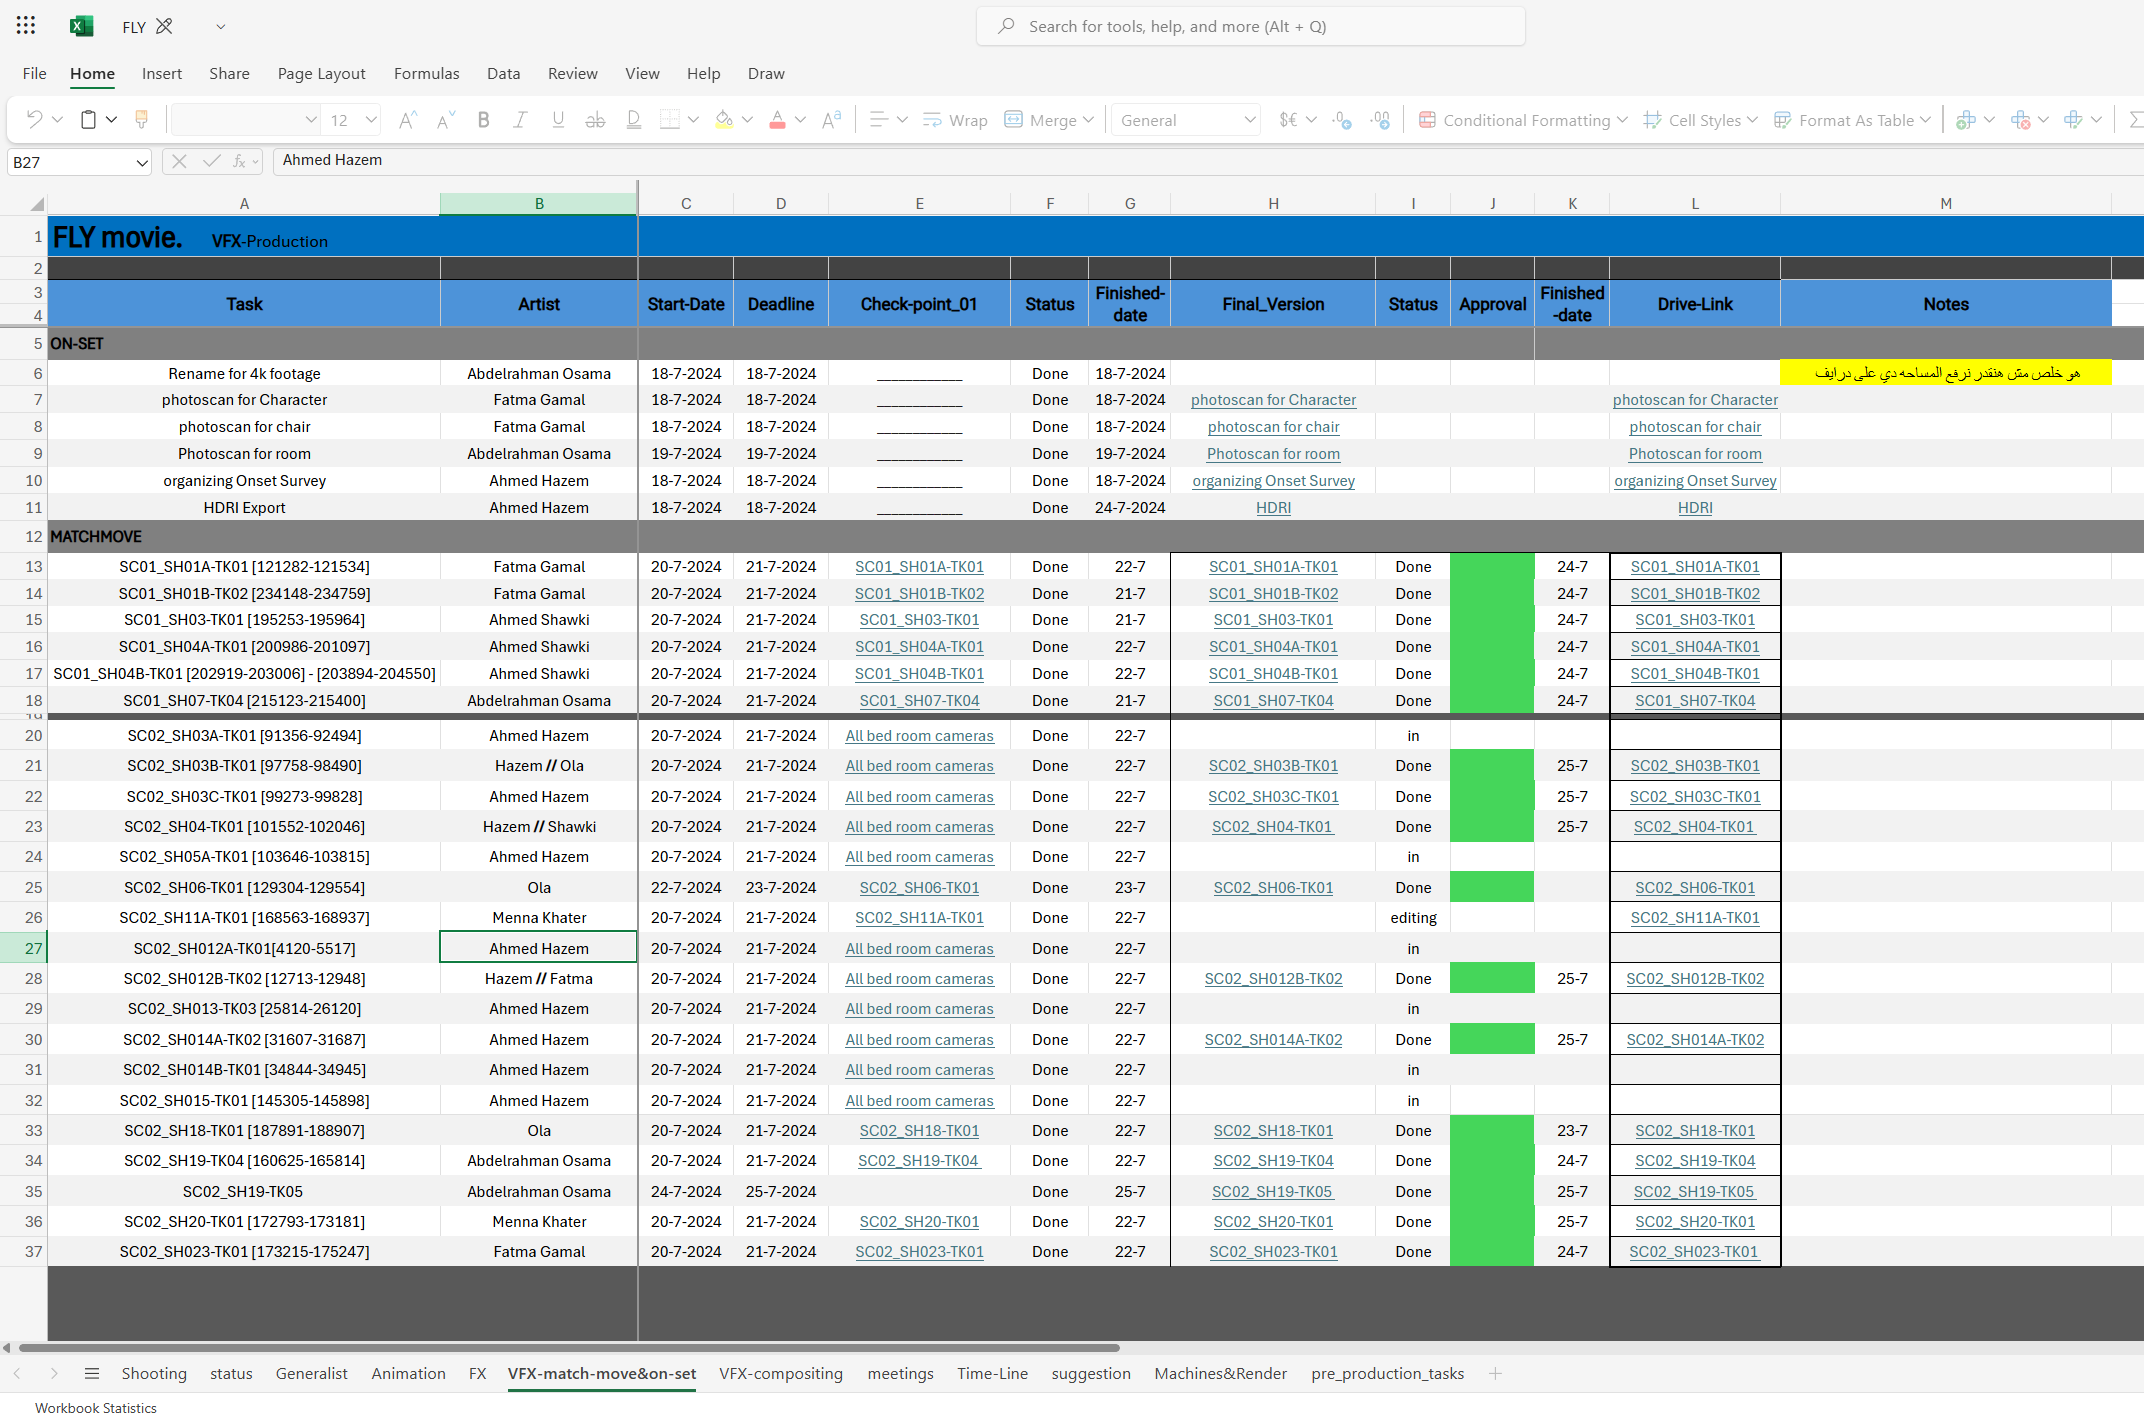Switch to the VFX-compositing sheet tab

pos(780,1373)
